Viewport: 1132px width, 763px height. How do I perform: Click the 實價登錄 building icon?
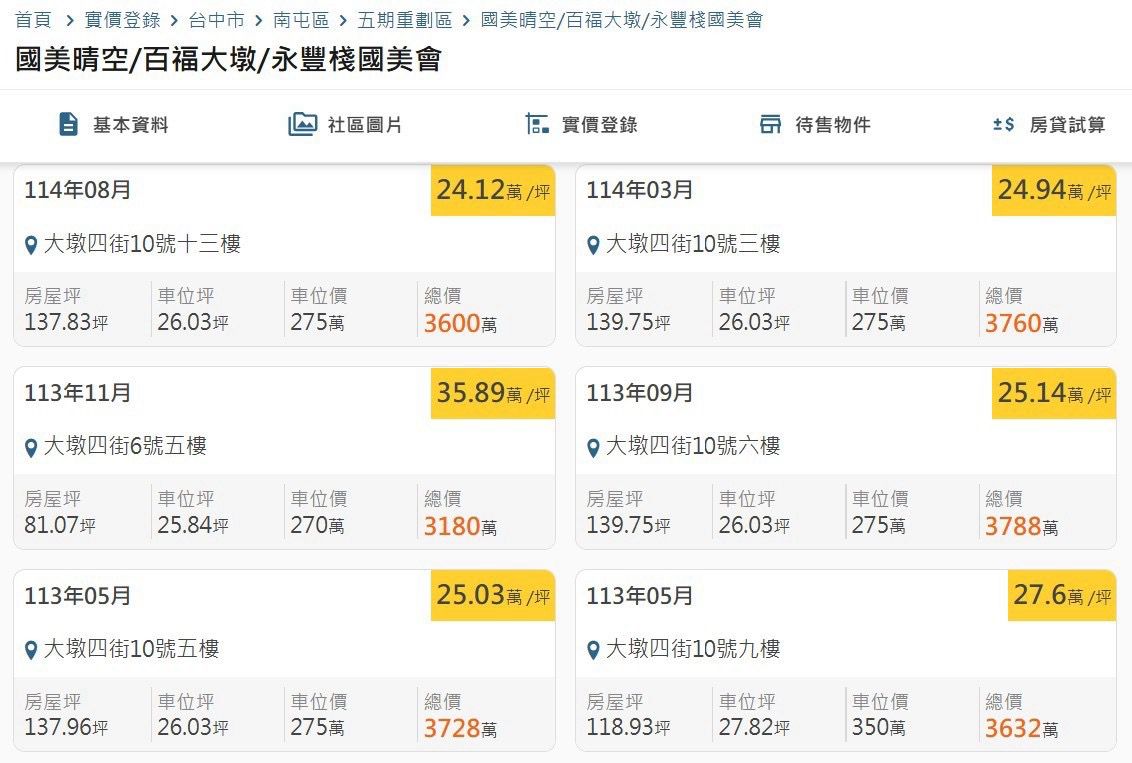[537, 124]
